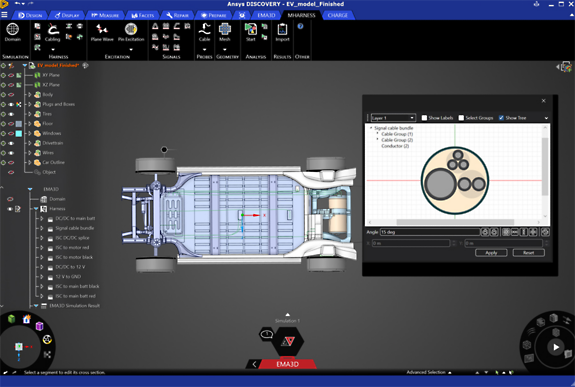Screen dimensions: 575x387
Task: Enable the Show Labels checkbox
Action: [424, 118]
